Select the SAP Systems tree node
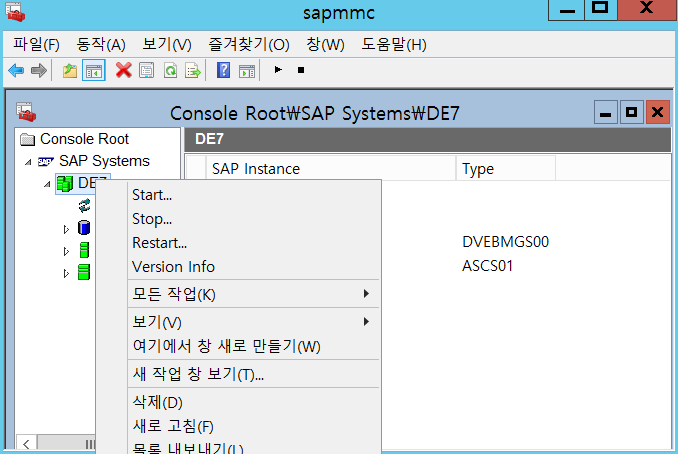Screen dimensions: 678x454 click(x=94, y=161)
